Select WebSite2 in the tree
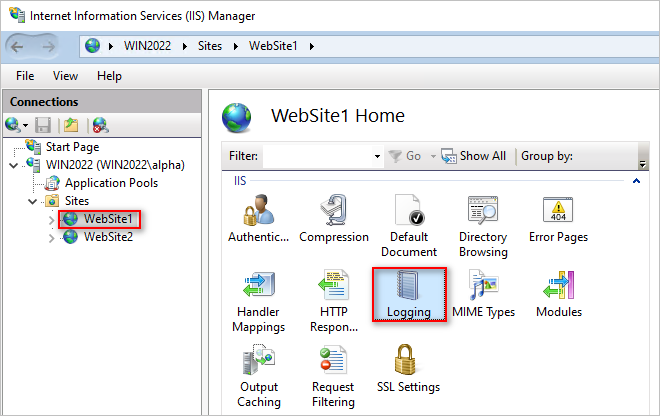The height and width of the screenshot is (416, 660). pyautogui.click(x=108, y=237)
